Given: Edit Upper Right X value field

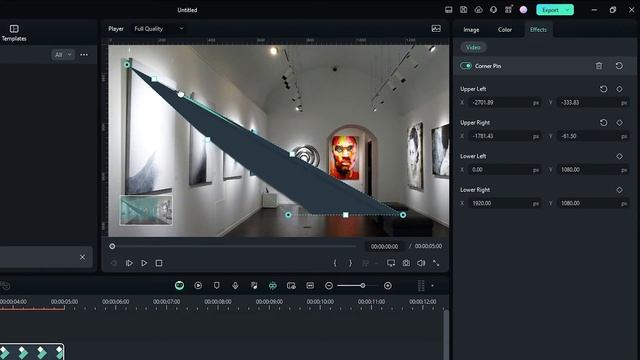Looking at the screenshot, I should [504, 136].
